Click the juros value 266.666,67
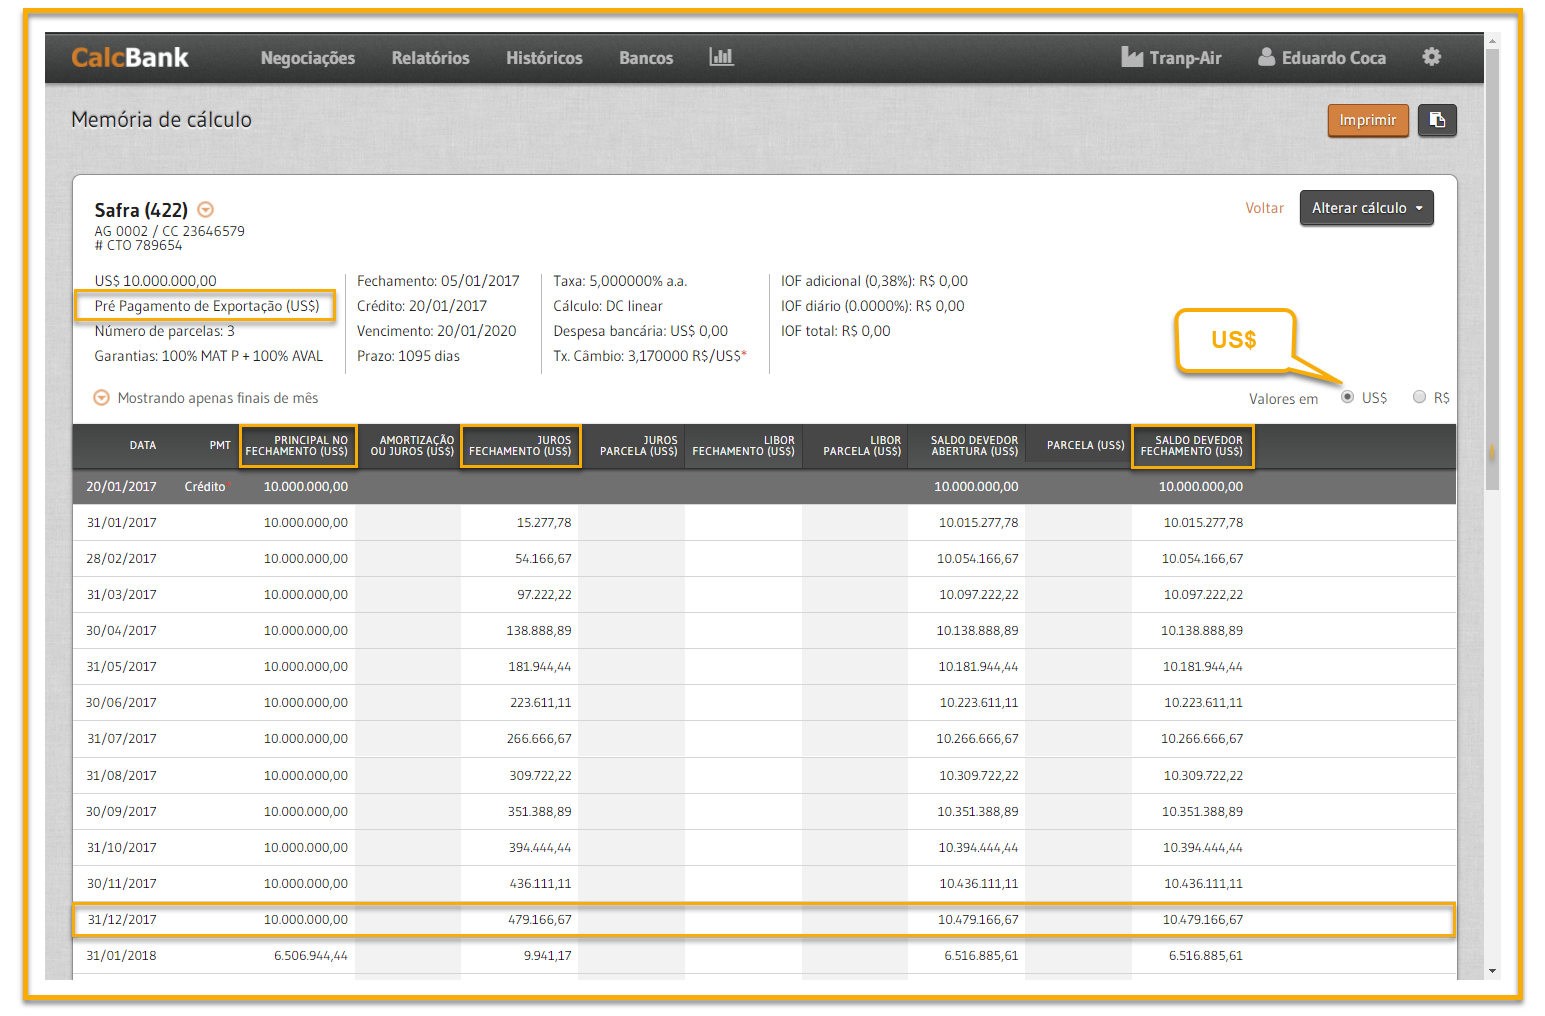Screen dimensions: 1545x1016 pos(539,739)
